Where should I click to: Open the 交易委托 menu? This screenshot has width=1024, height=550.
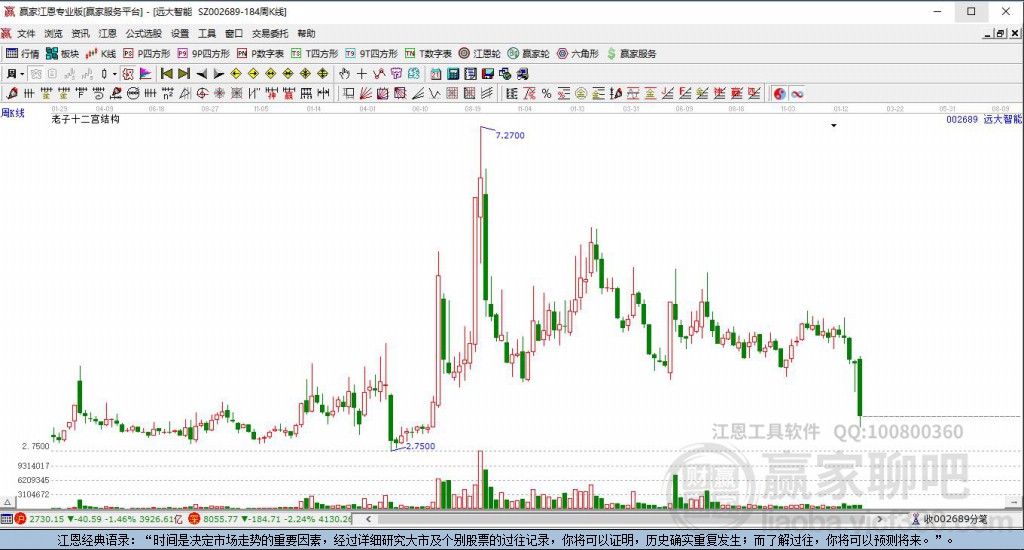point(270,33)
